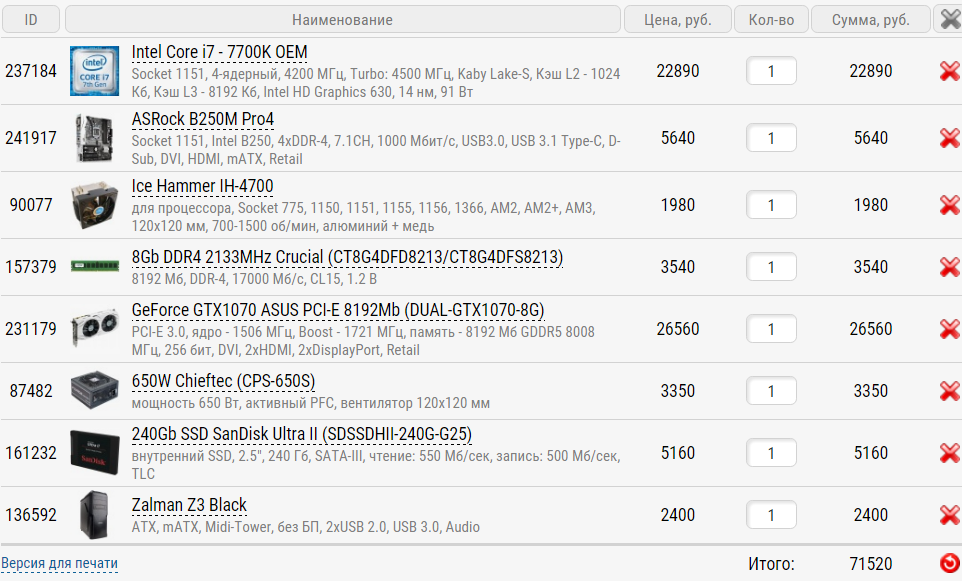Click the Кол-во column header
Image resolution: width=962 pixels, height=581 pixels.
coord(771,20)
